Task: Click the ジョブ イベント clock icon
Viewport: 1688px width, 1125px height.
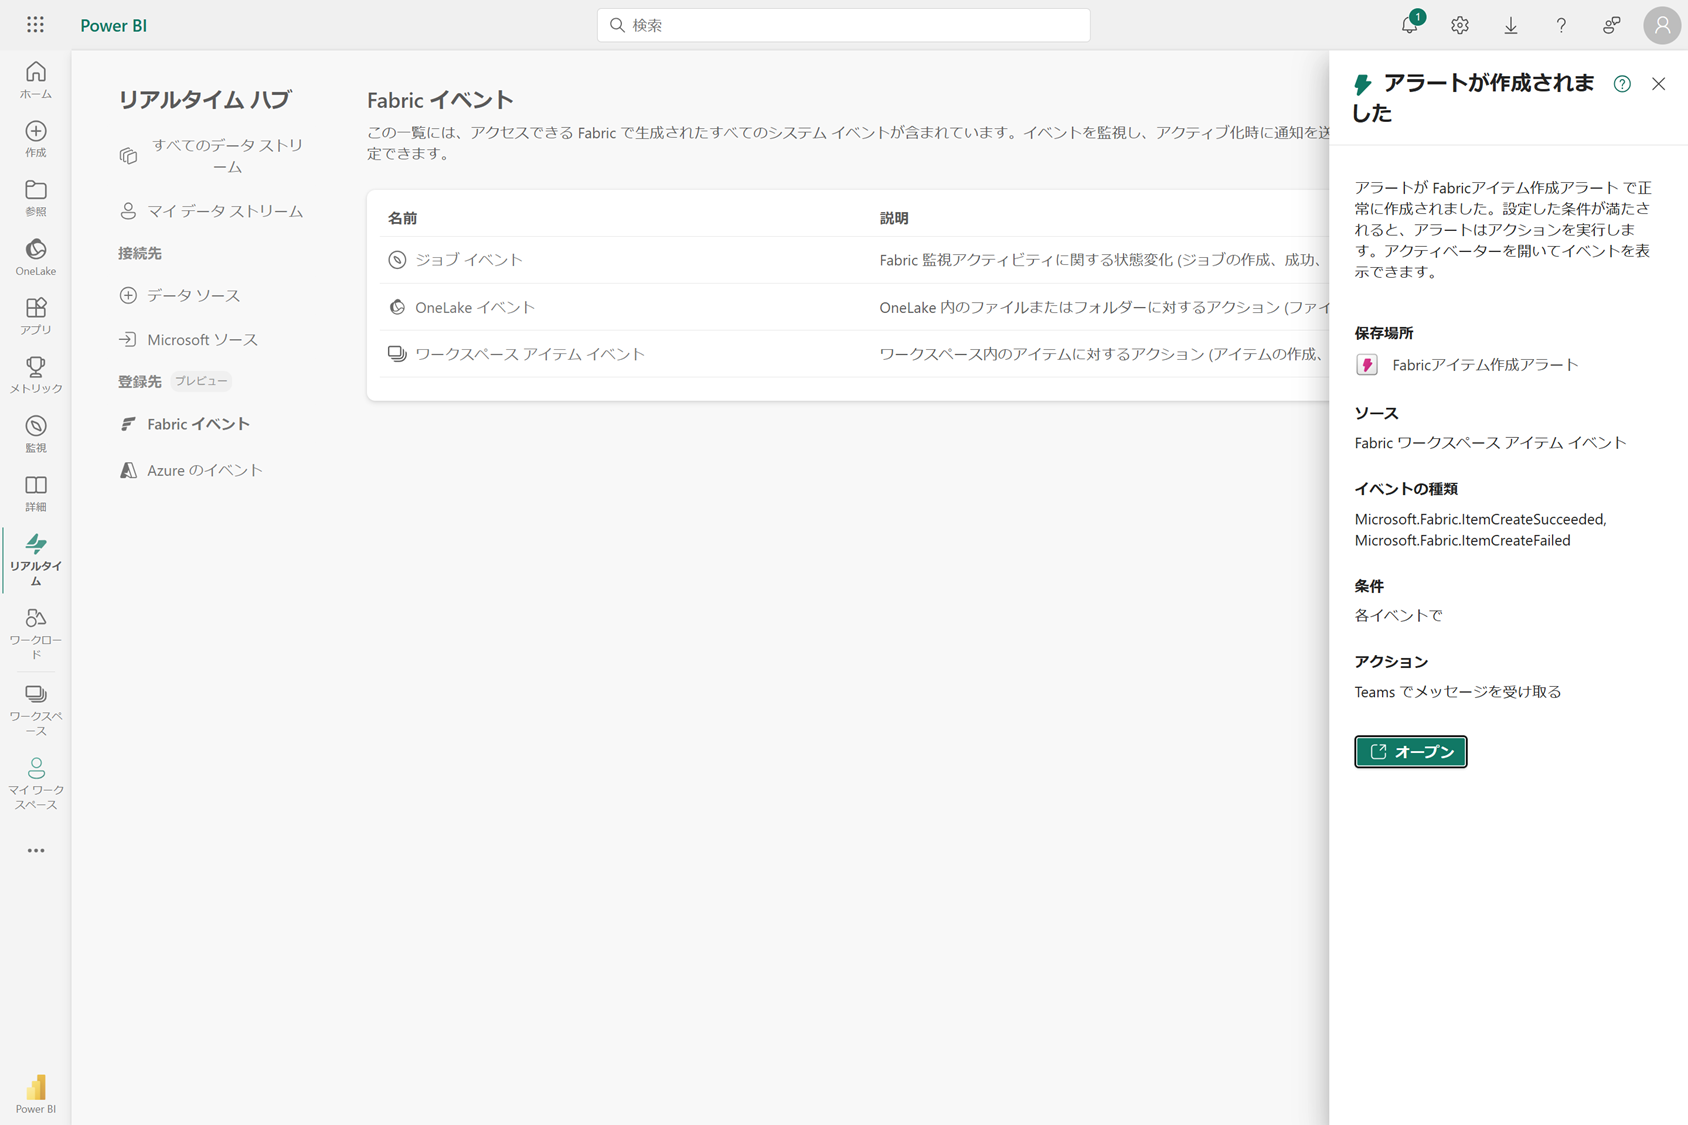Action: point(397,260)
